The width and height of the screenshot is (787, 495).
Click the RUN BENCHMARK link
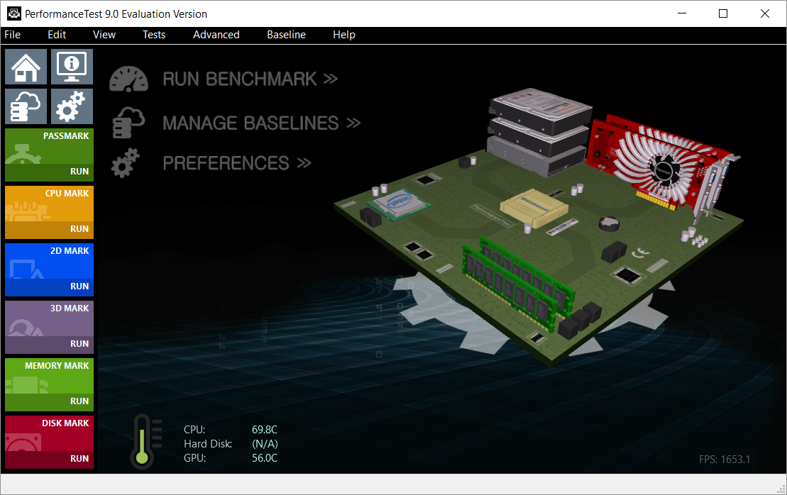[x=250, y=79]
